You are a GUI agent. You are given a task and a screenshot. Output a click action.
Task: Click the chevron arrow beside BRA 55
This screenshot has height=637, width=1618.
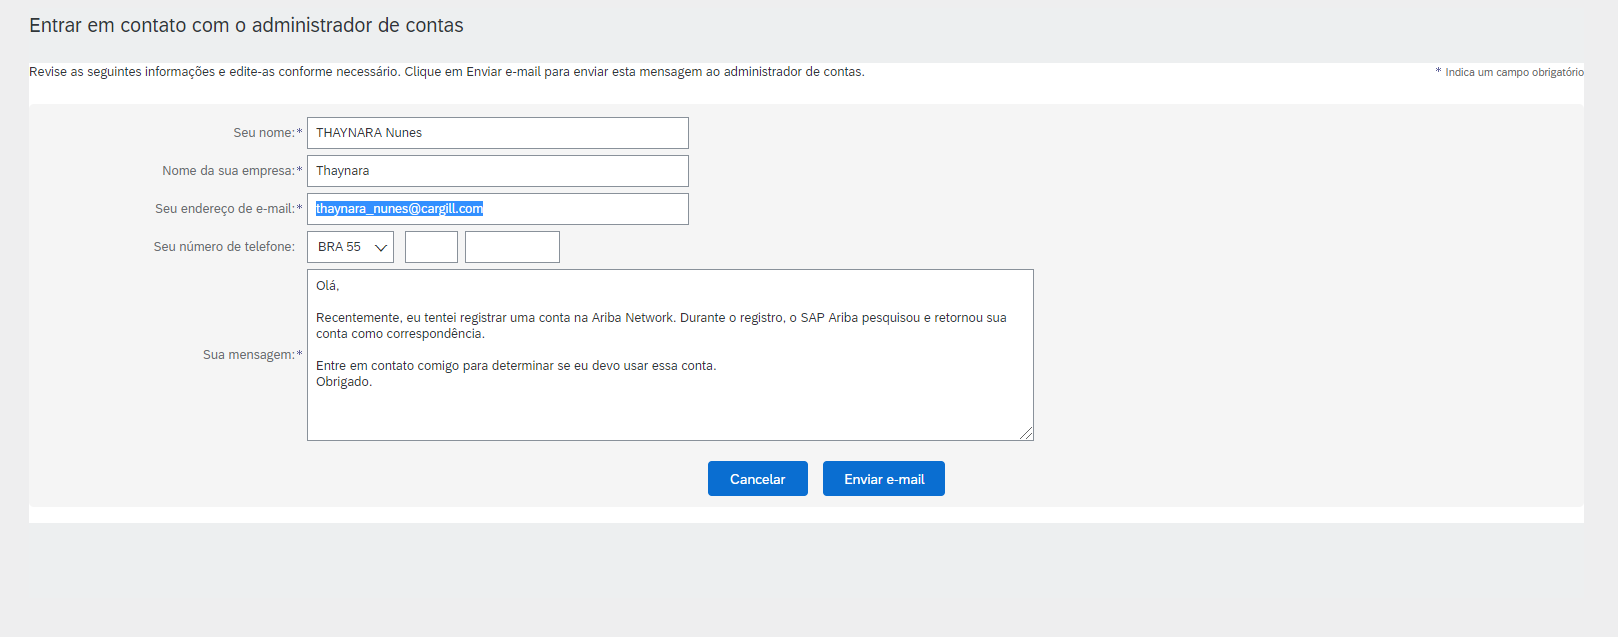(x=380, y=248)
